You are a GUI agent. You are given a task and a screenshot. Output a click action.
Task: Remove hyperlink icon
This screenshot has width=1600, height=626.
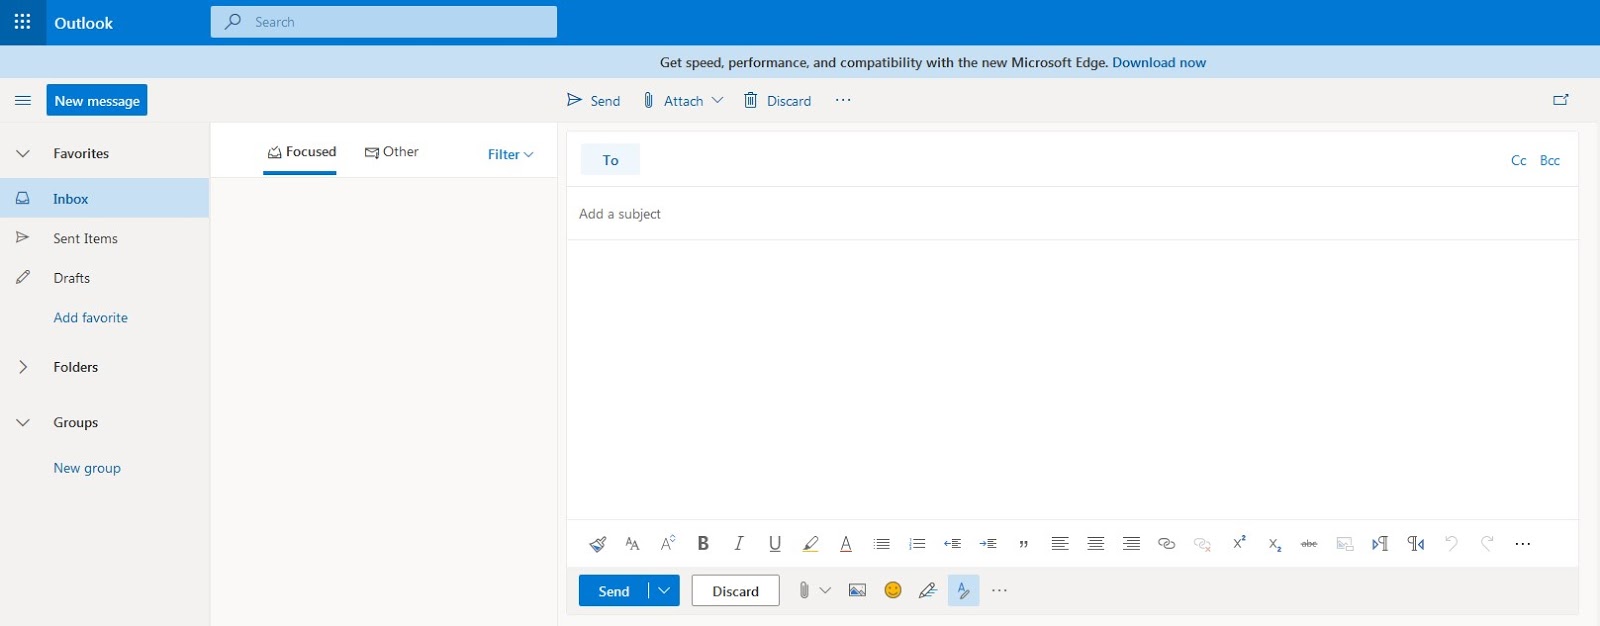point(1203,544)
